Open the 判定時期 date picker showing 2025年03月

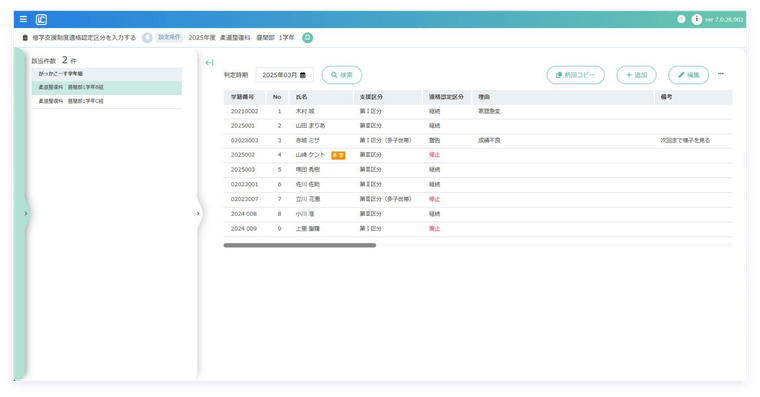284,75
